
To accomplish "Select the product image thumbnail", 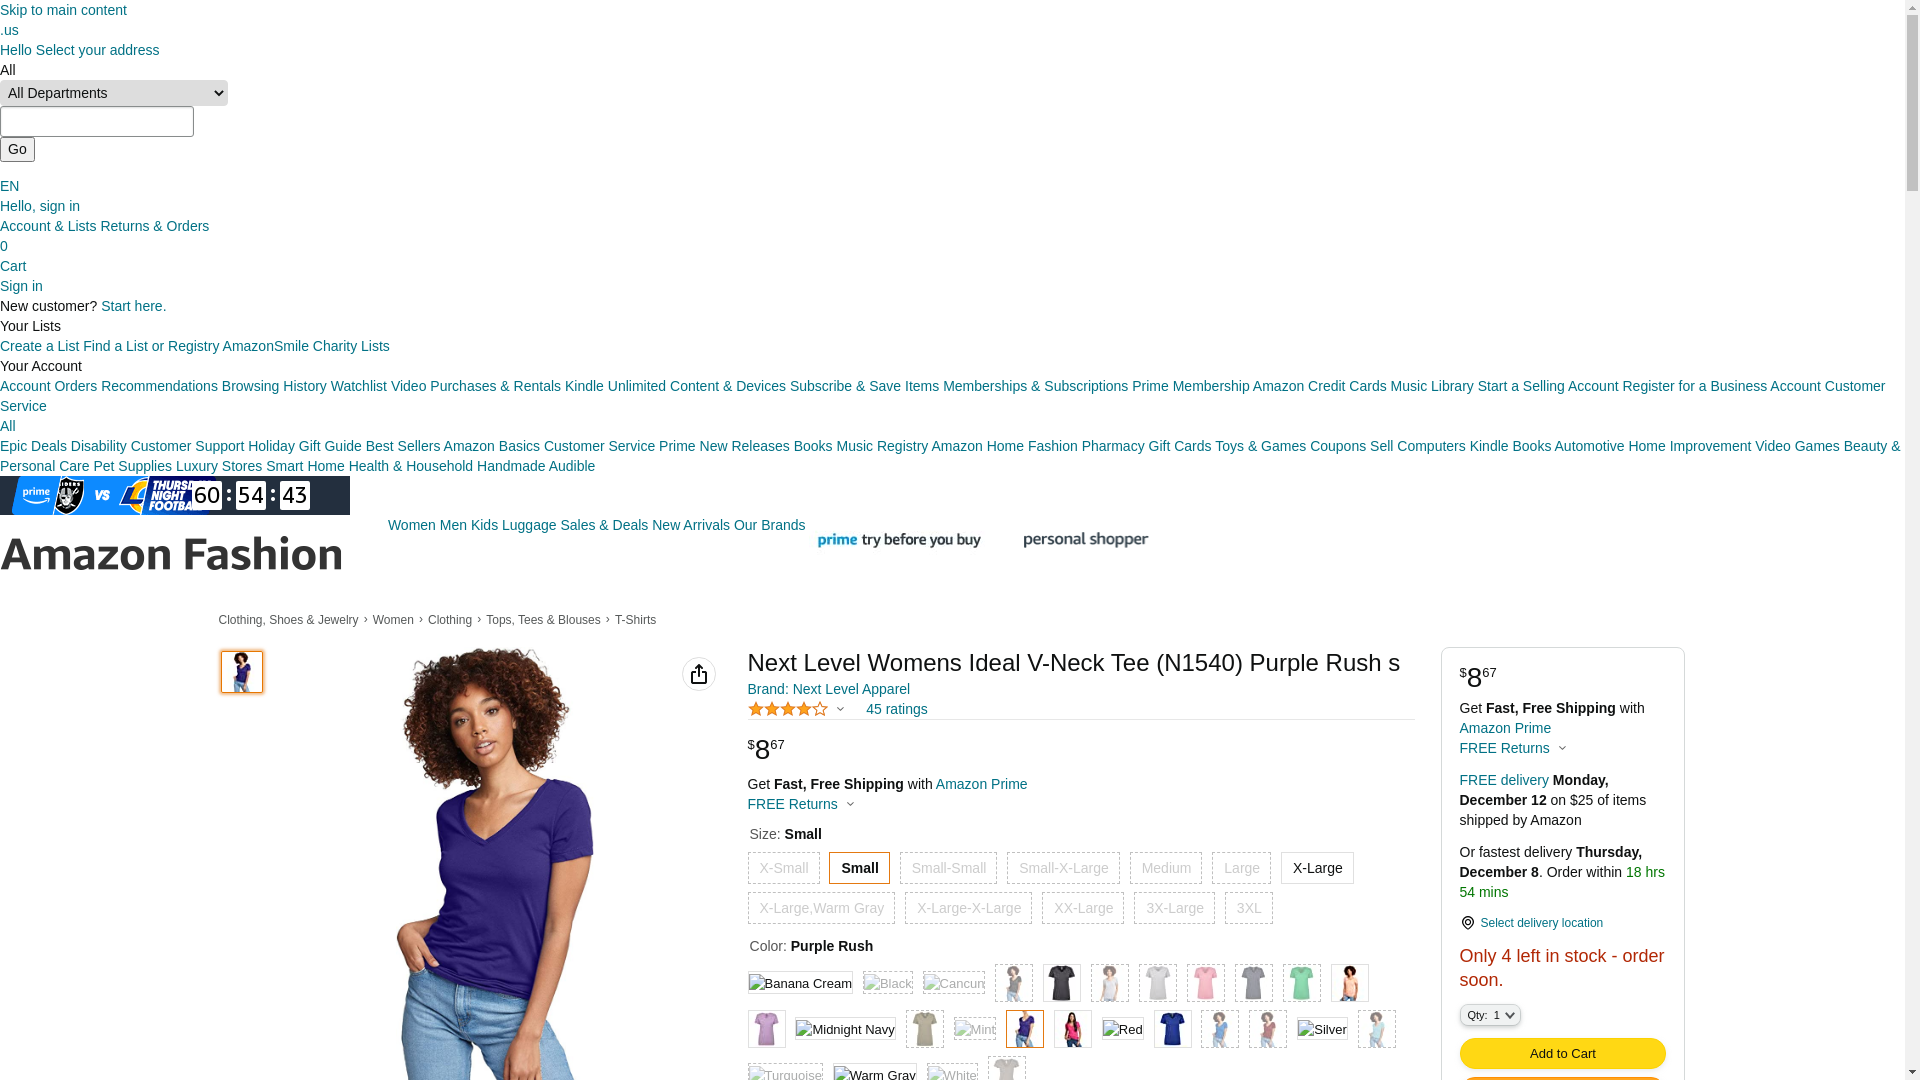I will coord(242,672).
